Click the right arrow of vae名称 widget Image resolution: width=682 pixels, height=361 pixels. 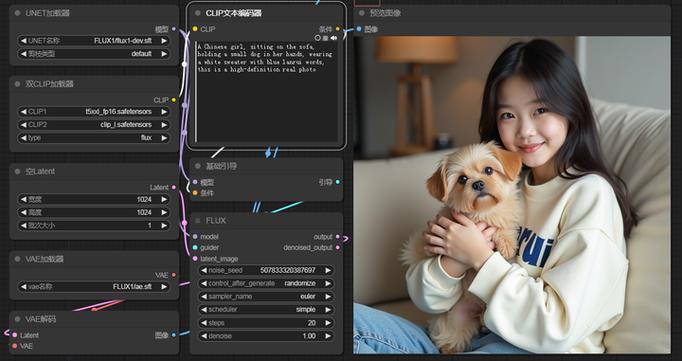(x=164, y=287)
